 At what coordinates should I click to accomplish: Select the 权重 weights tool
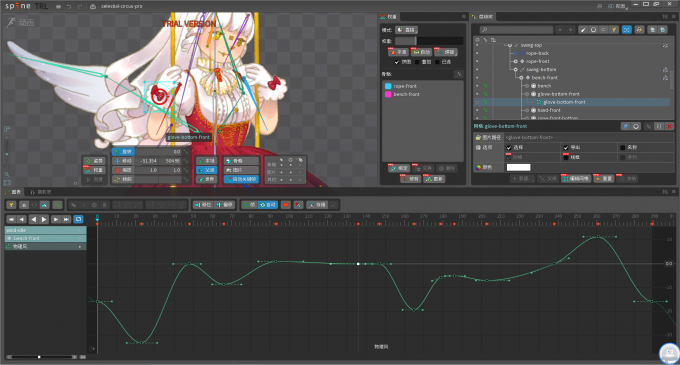tap(94, 170)
